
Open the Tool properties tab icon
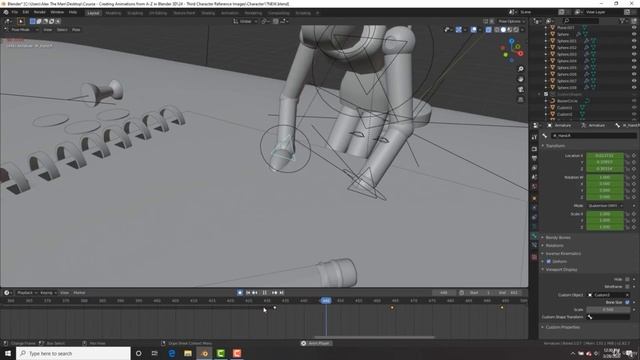(534, 138)
